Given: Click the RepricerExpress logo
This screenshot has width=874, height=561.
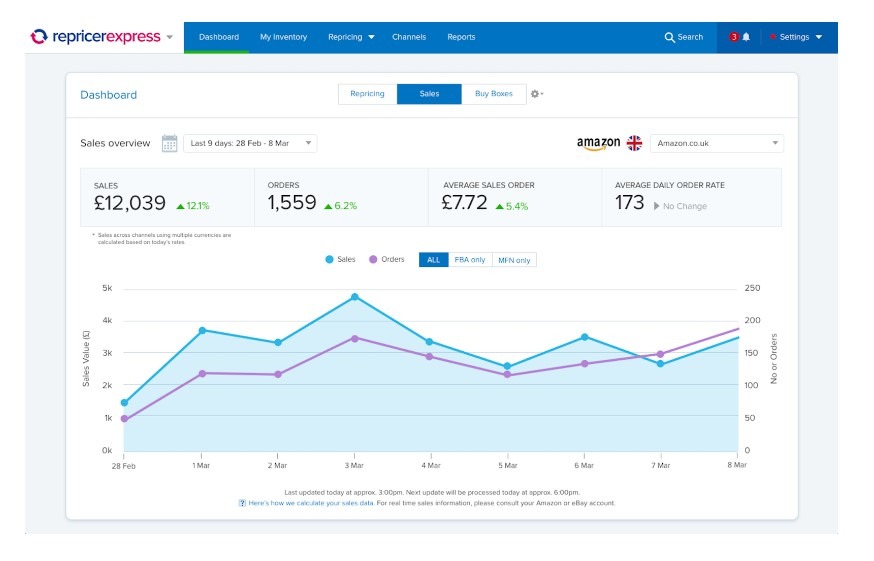Looking at the screenshot, I should [x=95, y=37].
